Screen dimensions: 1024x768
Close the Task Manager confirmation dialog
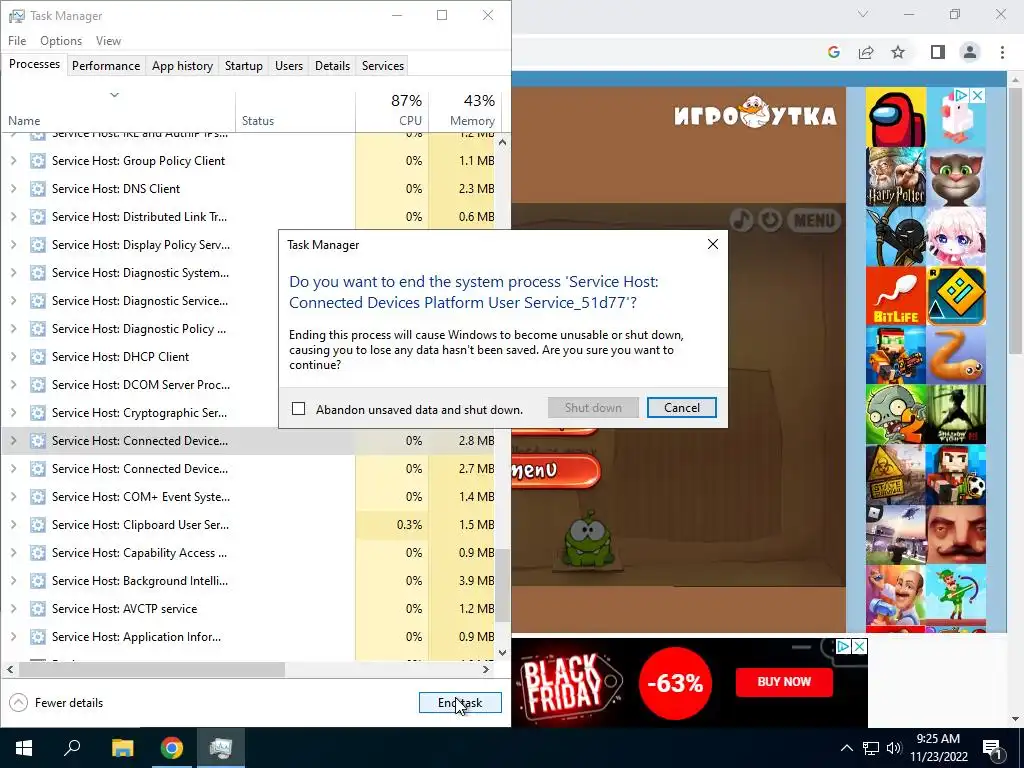coord(712,244)
